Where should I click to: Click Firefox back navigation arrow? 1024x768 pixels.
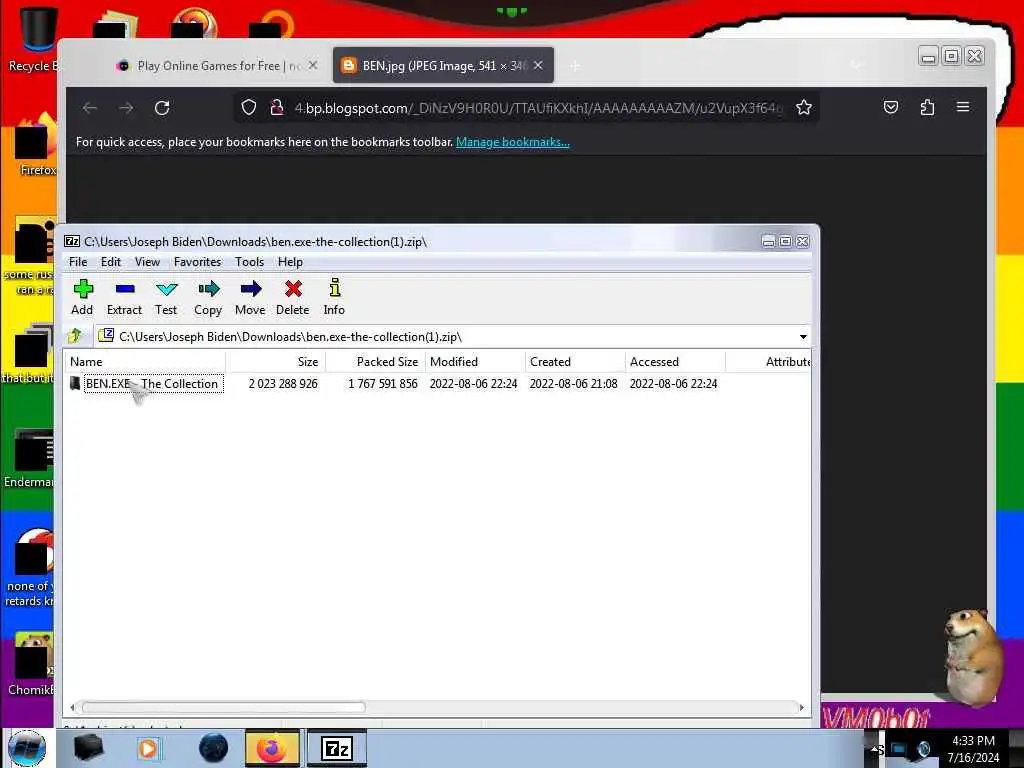[x=90, y=108]
